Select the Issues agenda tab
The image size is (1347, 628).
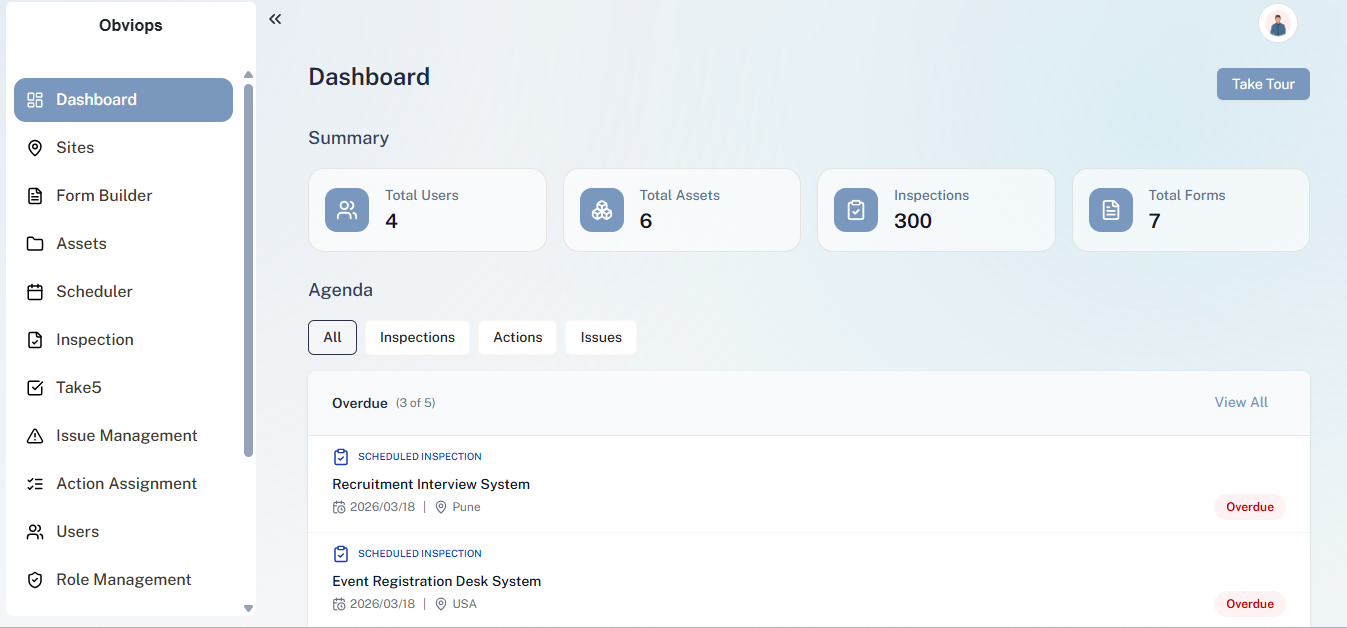[600, 337]
